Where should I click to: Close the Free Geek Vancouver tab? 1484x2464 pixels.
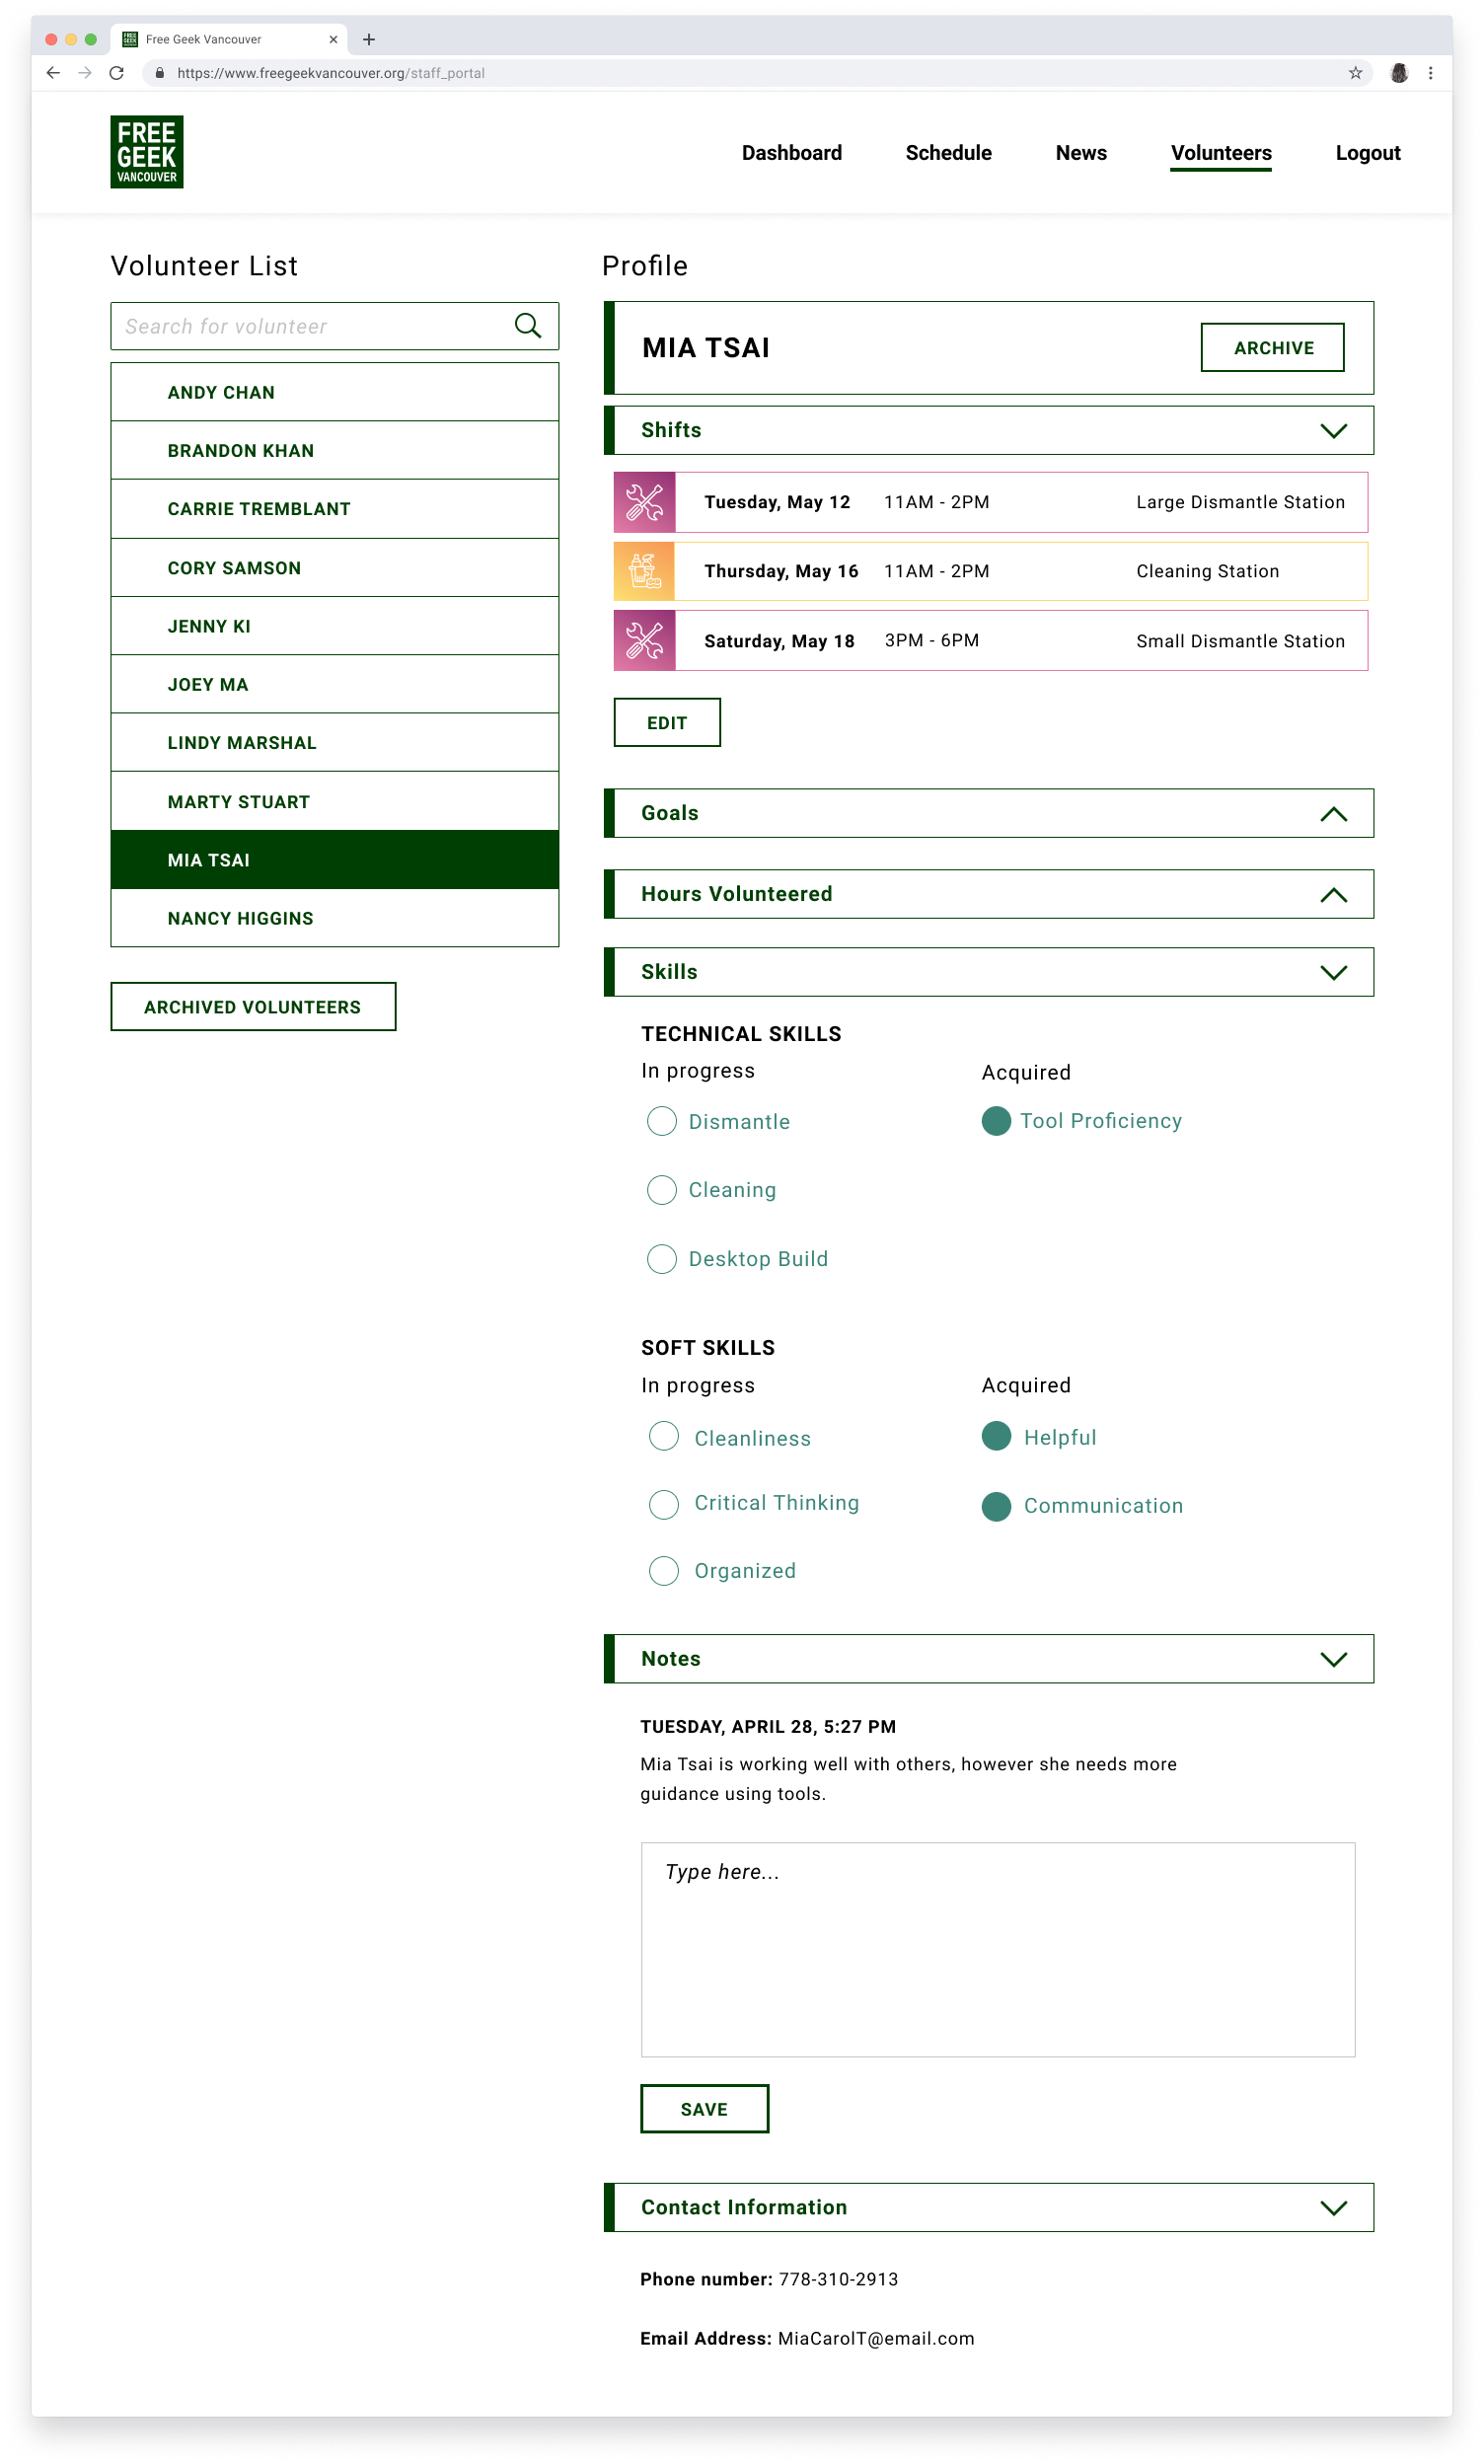coord(333,40)
